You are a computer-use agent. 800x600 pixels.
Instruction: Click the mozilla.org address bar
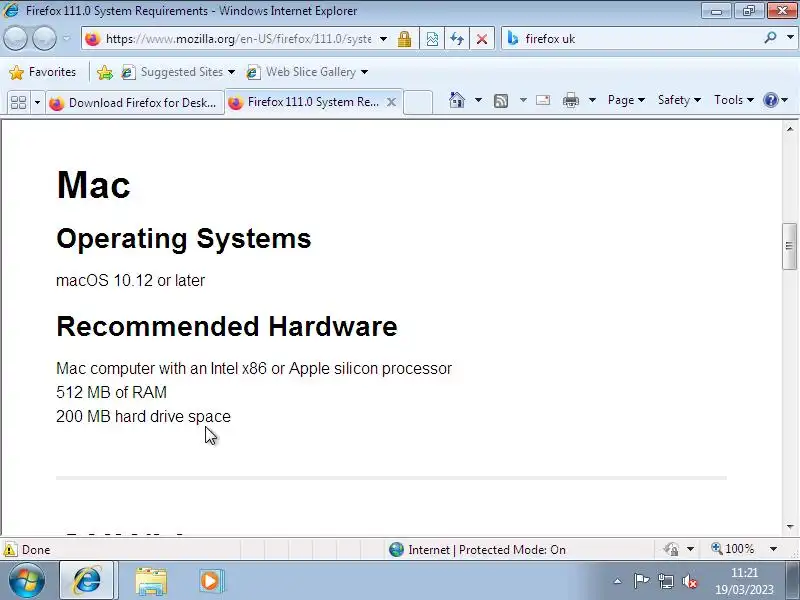(x=238, y=39)
